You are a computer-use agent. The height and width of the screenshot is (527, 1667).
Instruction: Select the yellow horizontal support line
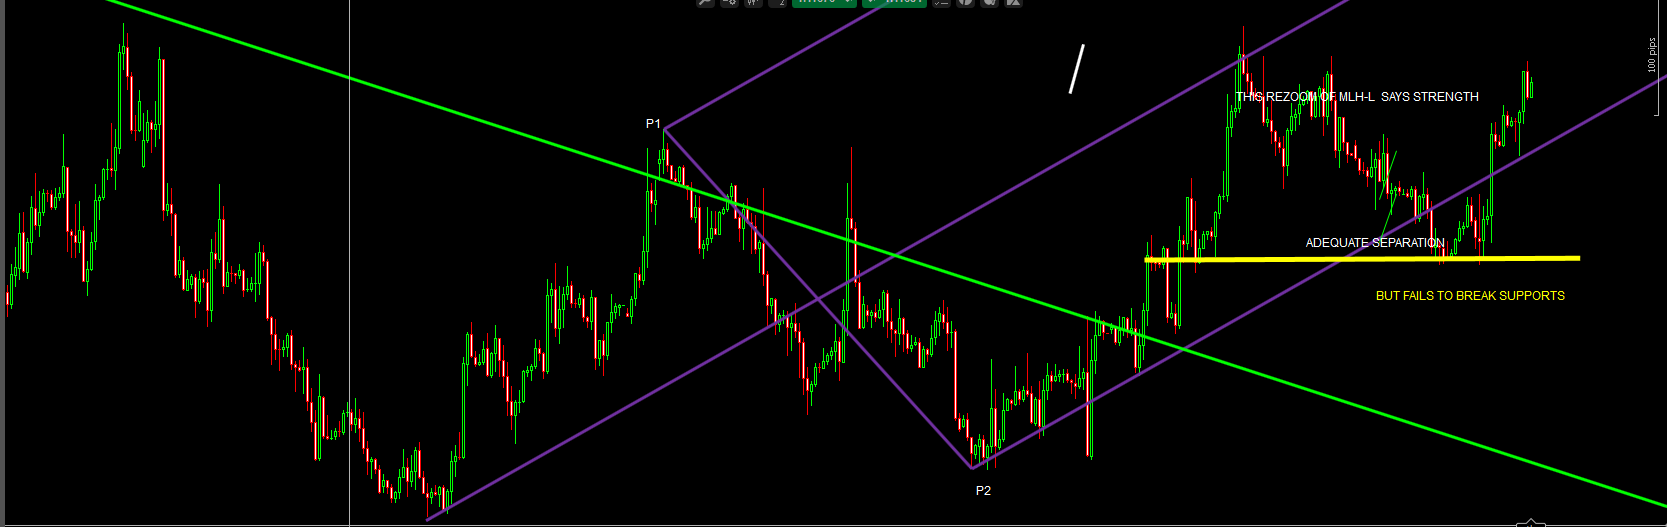[1362, 259]
